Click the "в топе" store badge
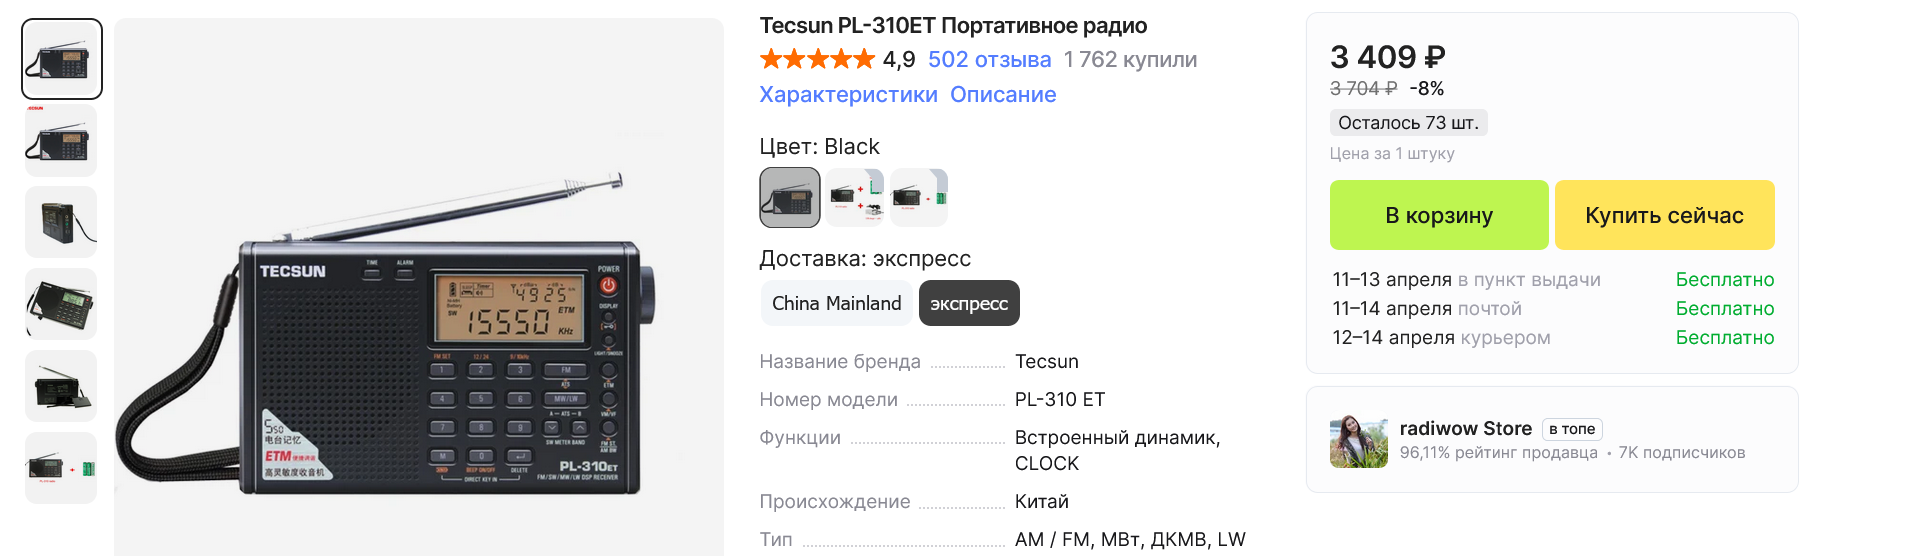 [x=1571, y=429]
